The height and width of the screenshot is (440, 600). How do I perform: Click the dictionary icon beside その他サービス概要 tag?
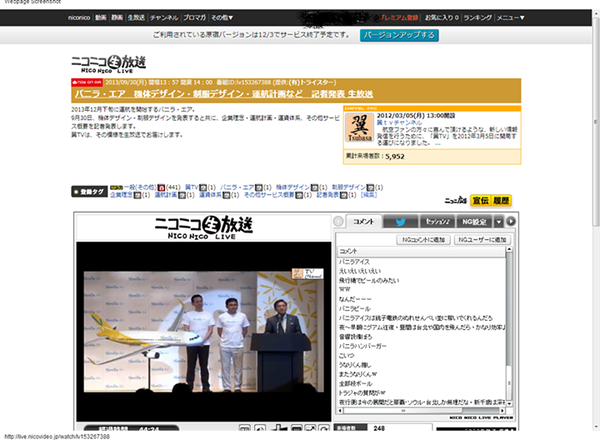(x=298, y=196)
